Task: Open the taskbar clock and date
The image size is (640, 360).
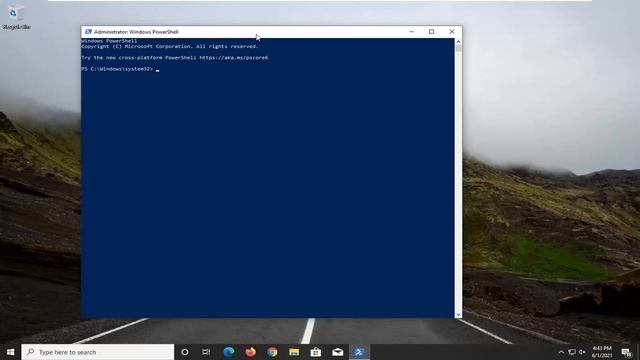Action: 602,352
